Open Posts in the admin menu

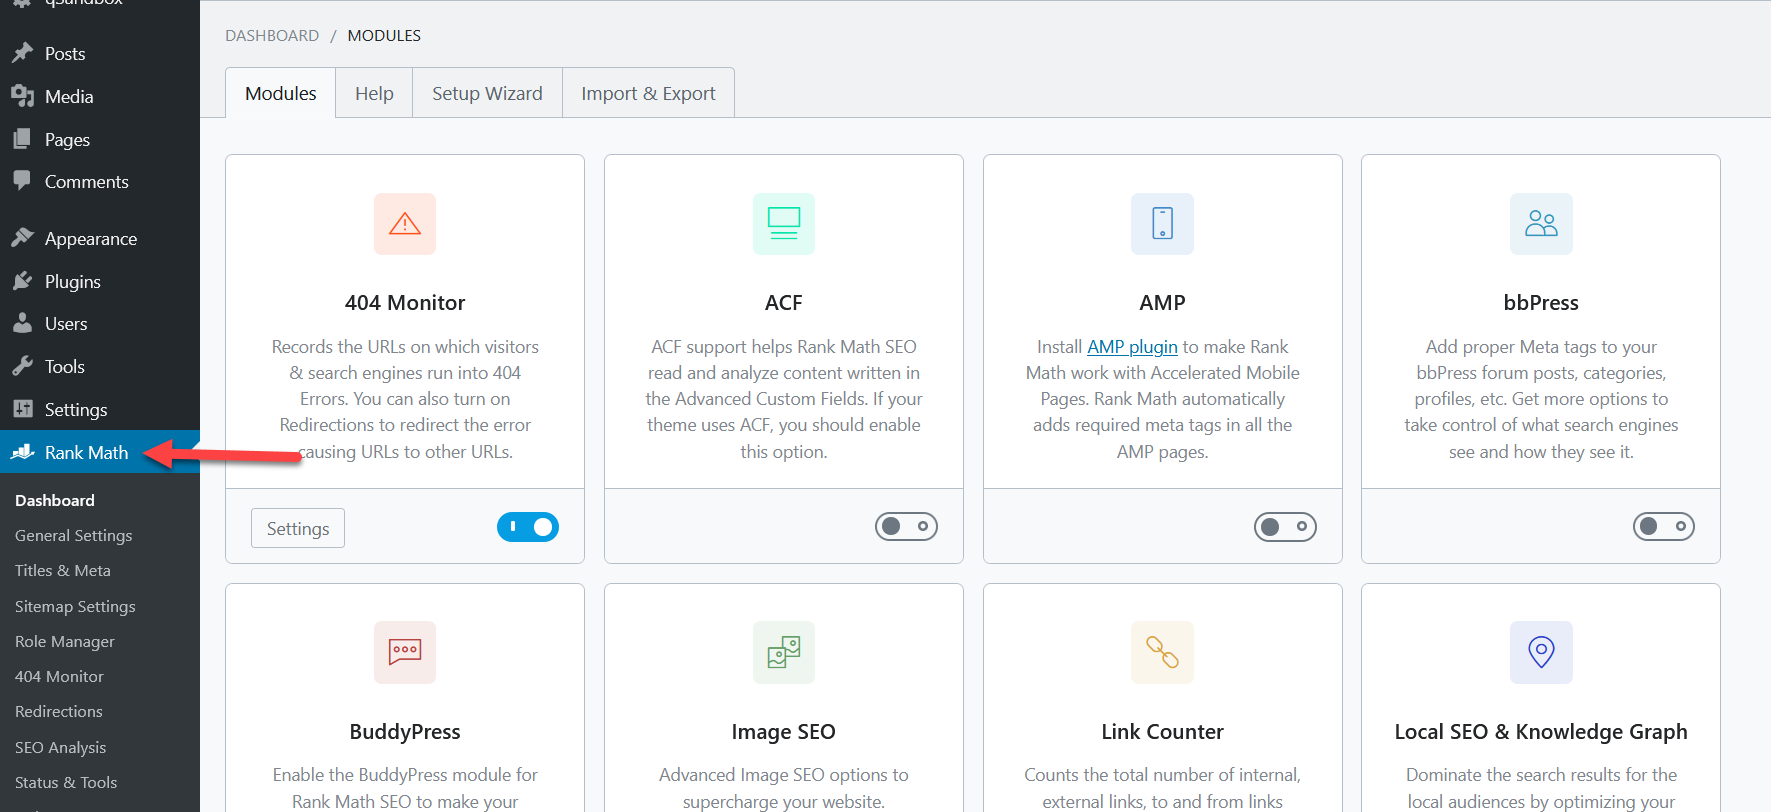coord(100,53)
